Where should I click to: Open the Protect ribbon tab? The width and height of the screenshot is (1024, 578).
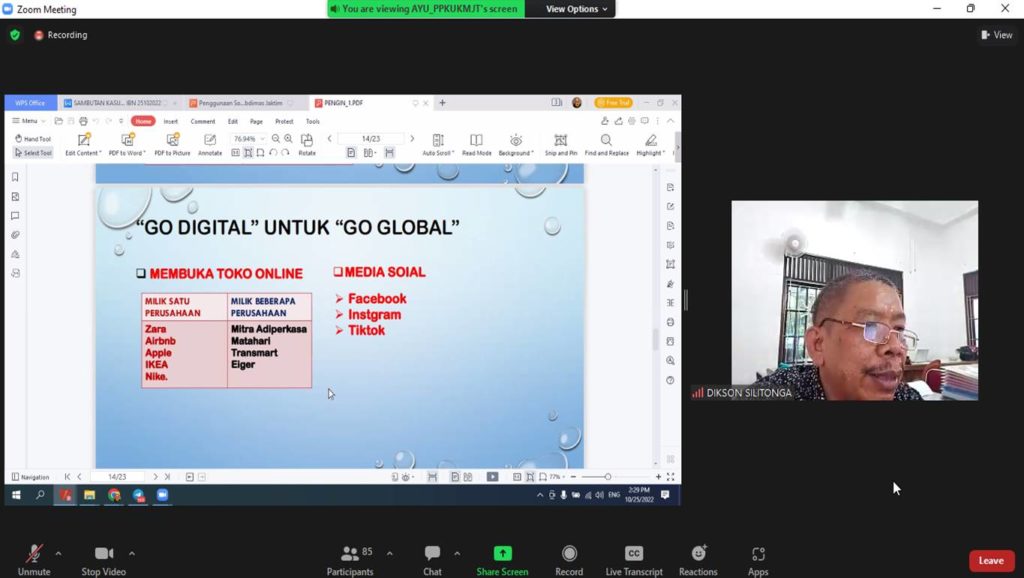point(284,121)
